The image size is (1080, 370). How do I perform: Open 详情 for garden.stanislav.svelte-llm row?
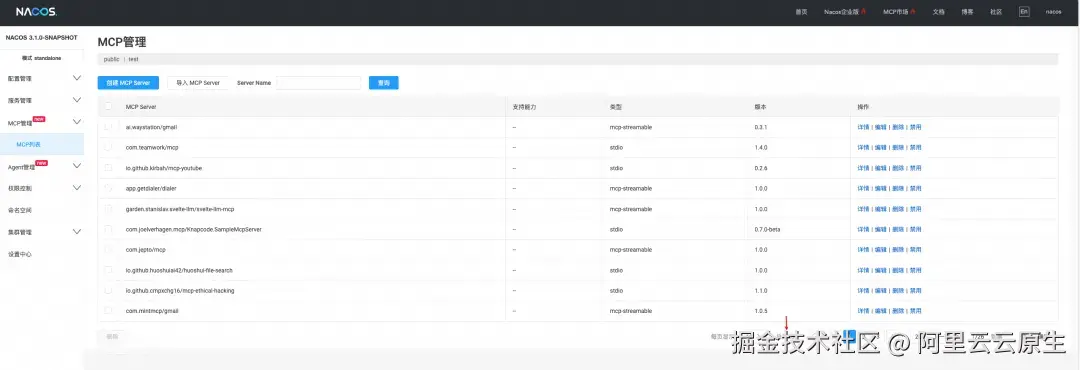(863, 209)
